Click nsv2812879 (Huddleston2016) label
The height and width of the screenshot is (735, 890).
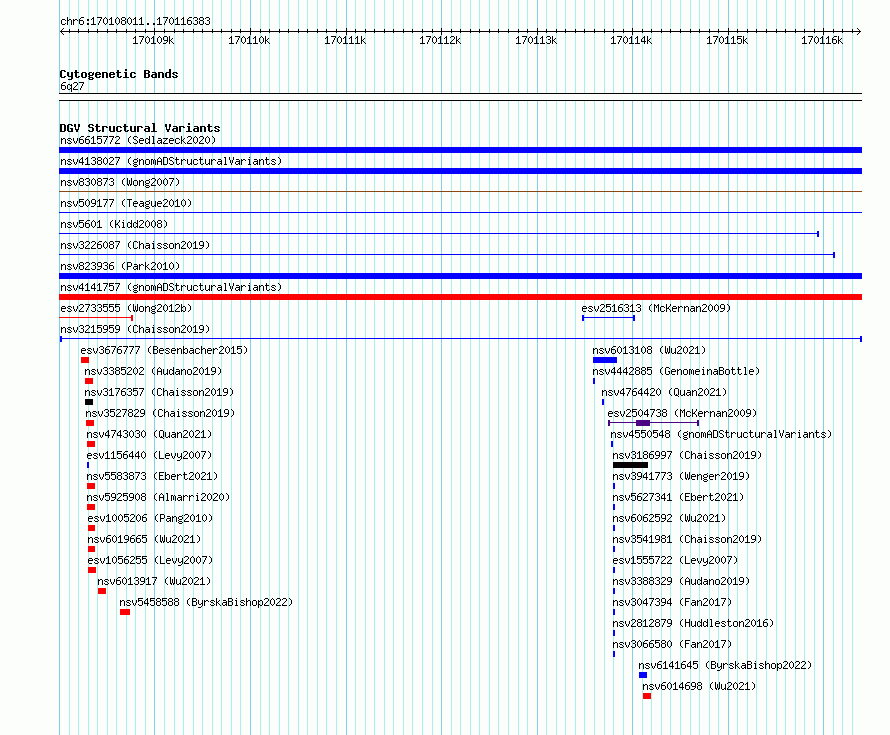(693, 623)
